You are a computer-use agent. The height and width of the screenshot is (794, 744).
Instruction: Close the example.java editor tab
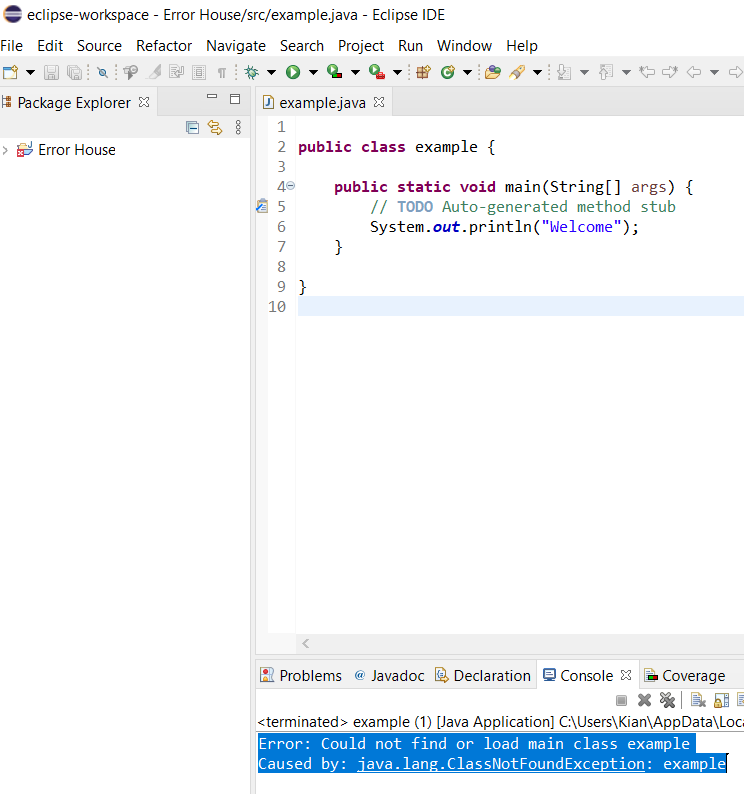click(379, 102)
